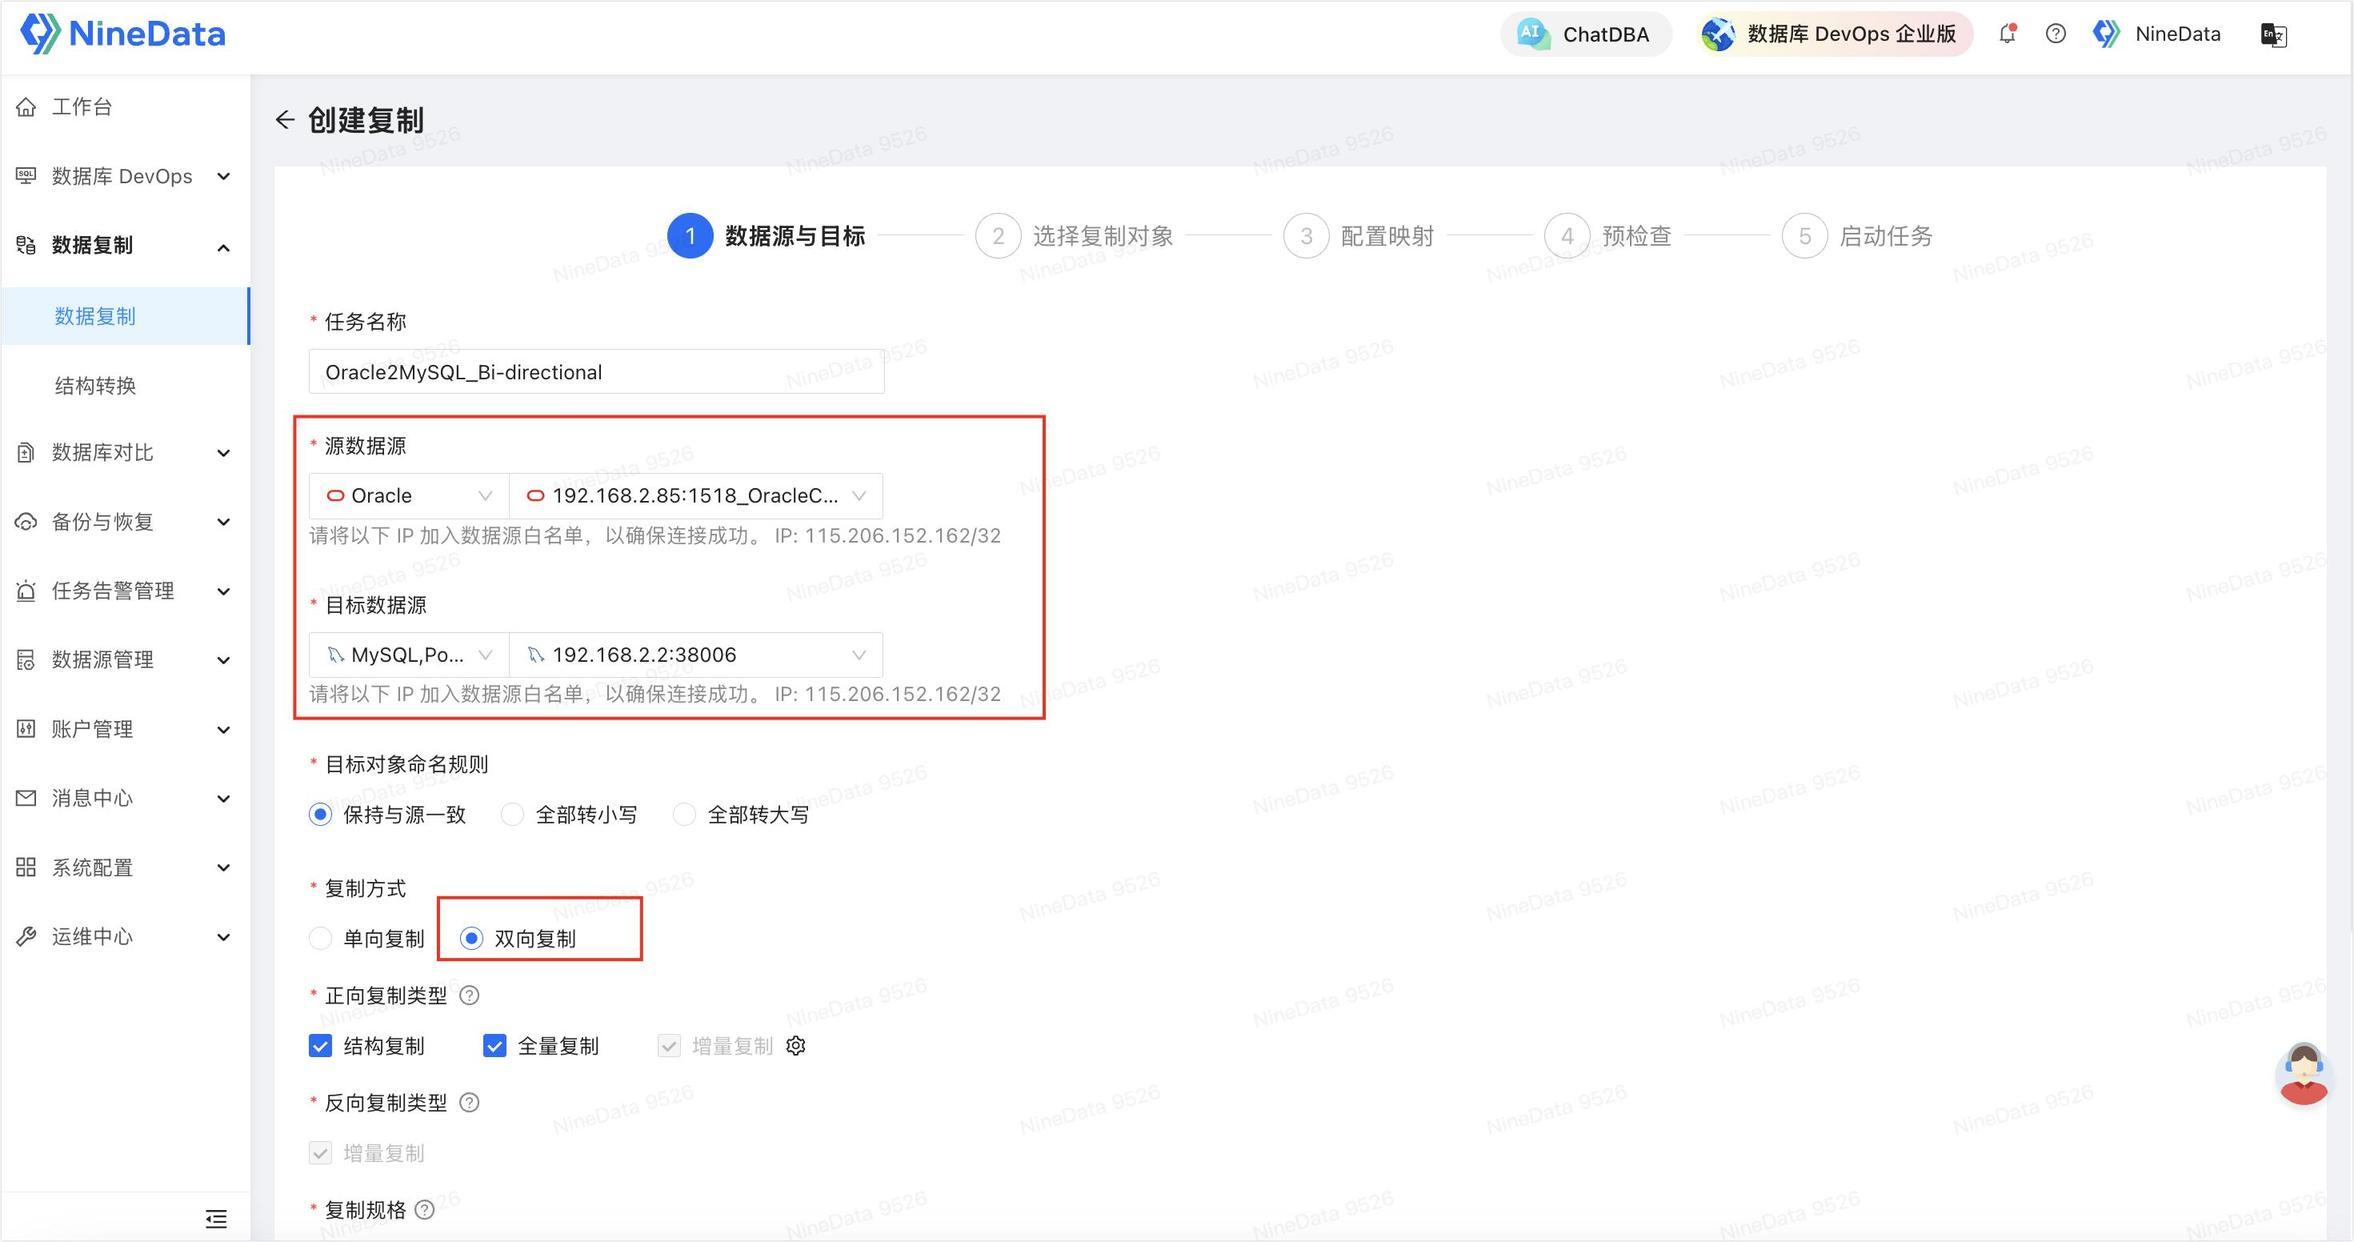Click the 运维中心 wrench icon
2354x1242 pixels.
26,937
